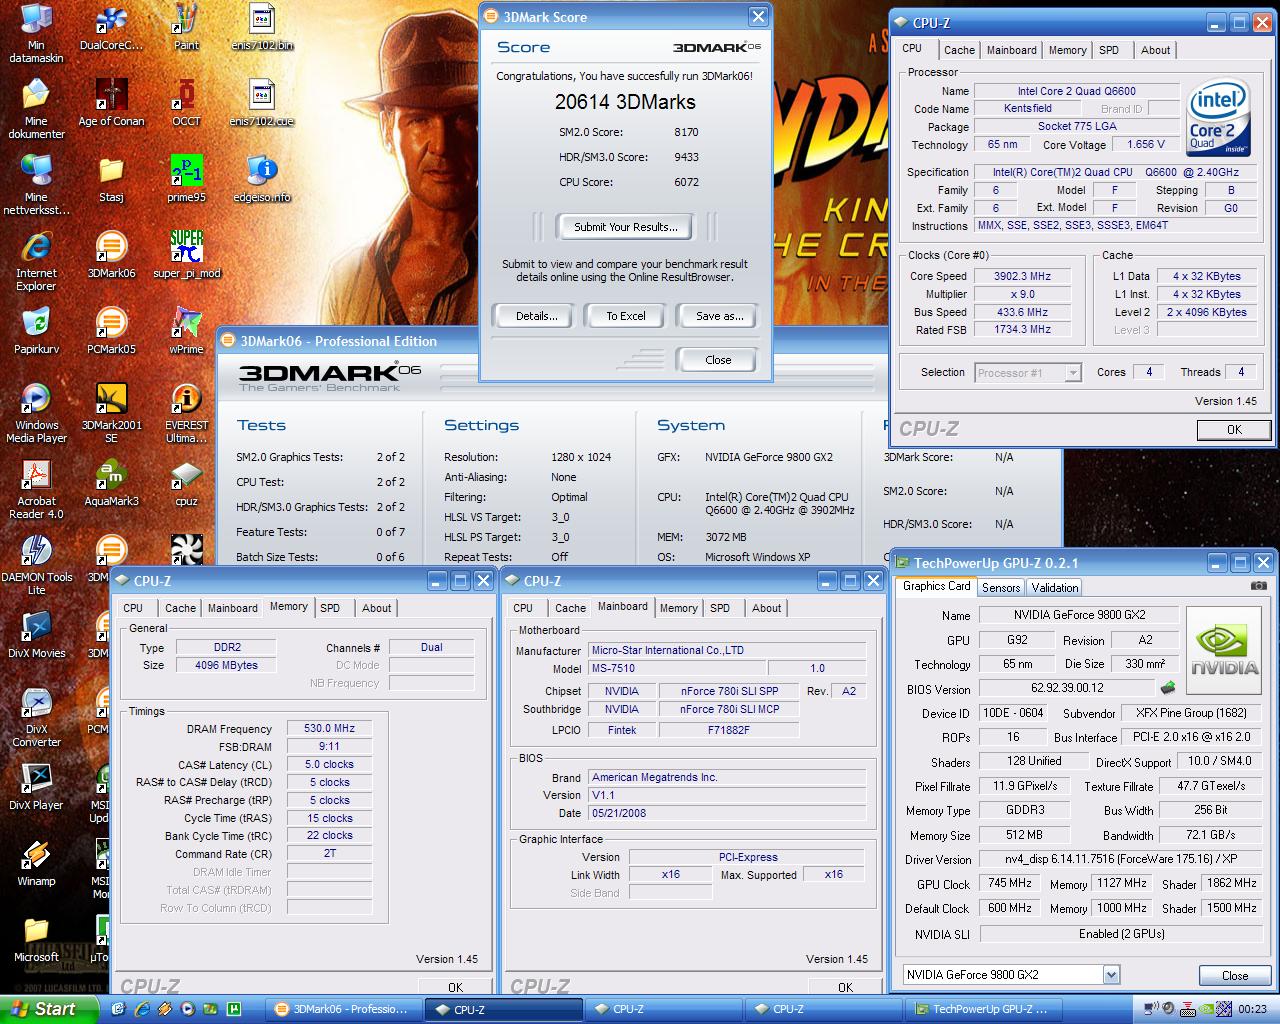This screenshot has width=1280, height=1024.
Task: Open the Acrobat Reader 4.0 icon
Action: (x=36, y=489)
